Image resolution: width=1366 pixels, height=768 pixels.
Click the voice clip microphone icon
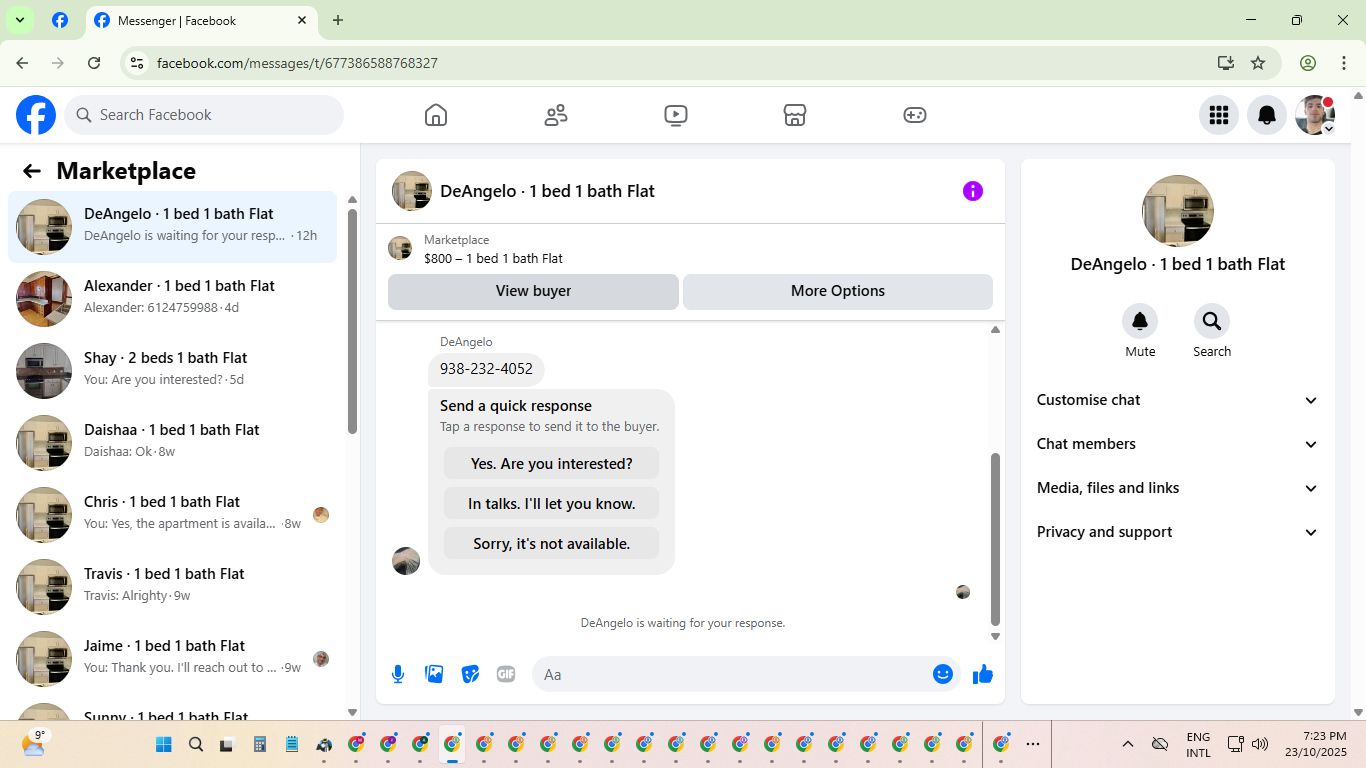coord(398,674)
